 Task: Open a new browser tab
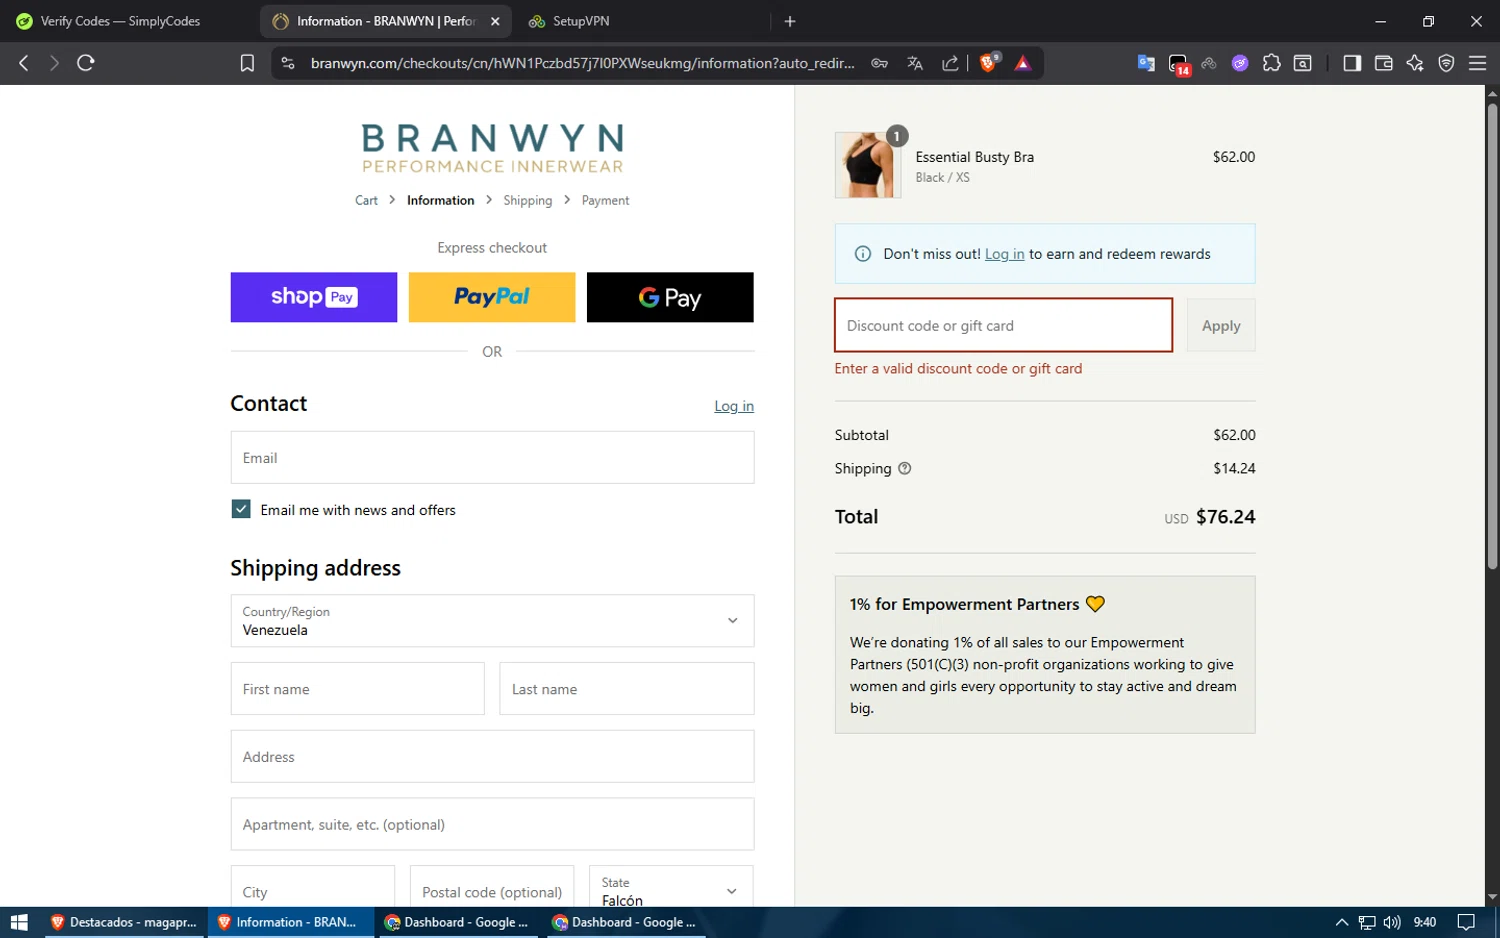(790, 21)
